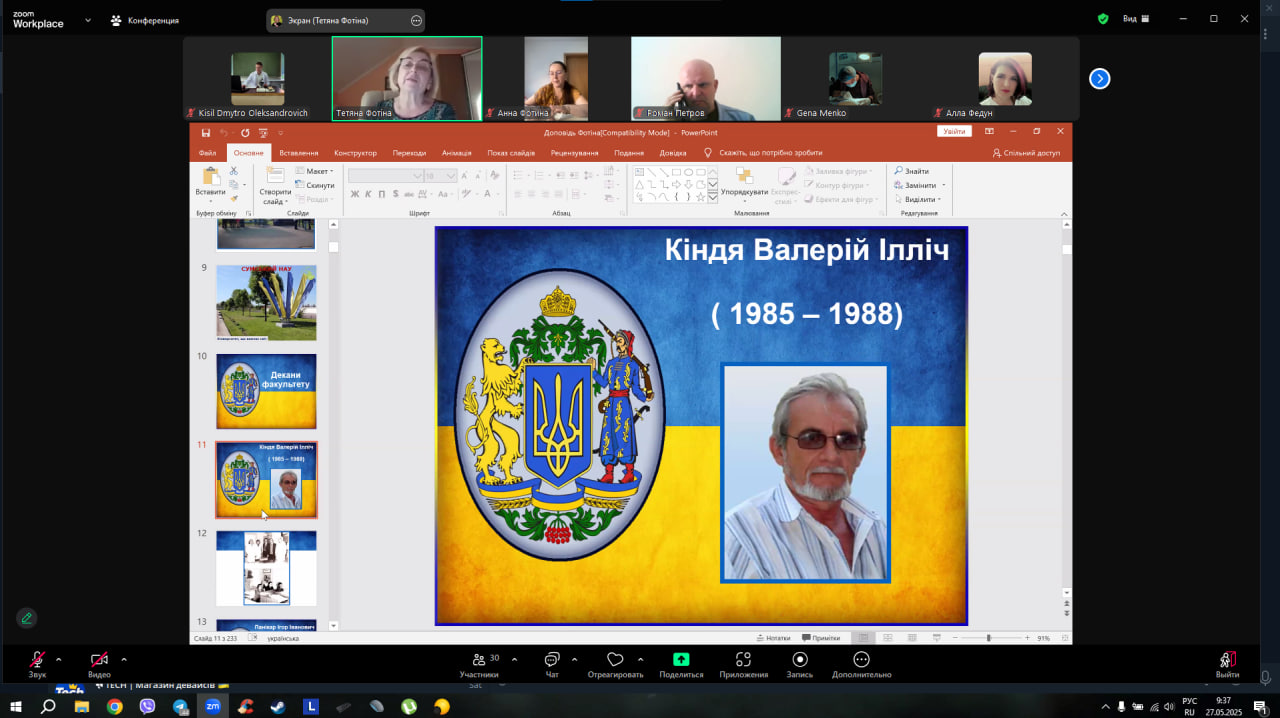Click the green Поделиться share screen icon
Viewport: 1280px width, 718px height.
coord(681,659)
